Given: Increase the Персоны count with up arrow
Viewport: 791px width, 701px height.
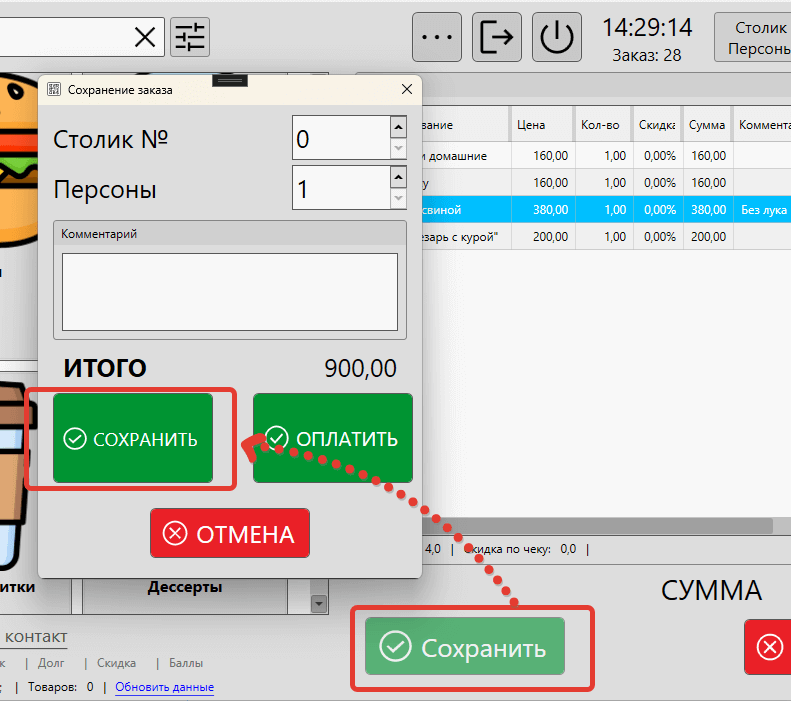Looking at the screenshot, I should 398,177.
